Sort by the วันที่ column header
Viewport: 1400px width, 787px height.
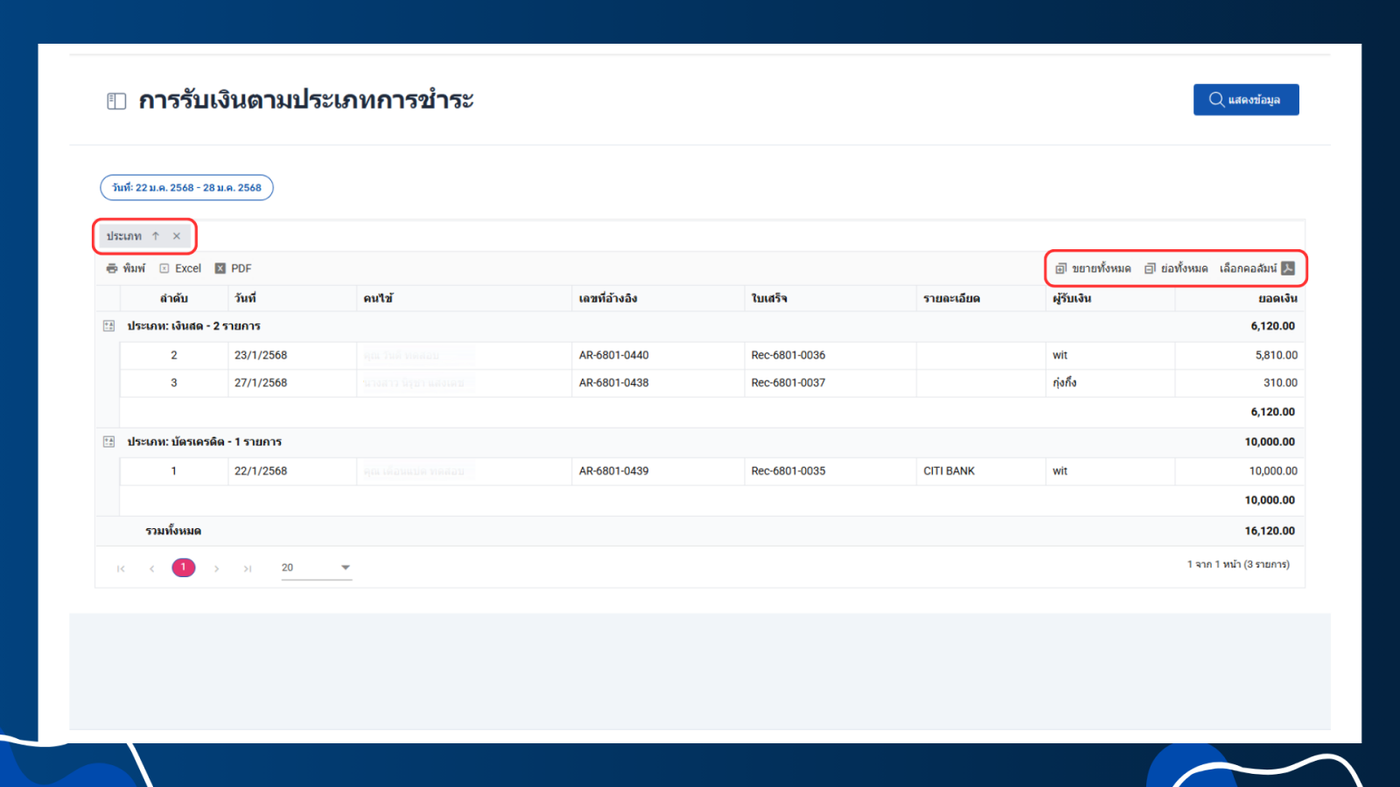[293, 298]
